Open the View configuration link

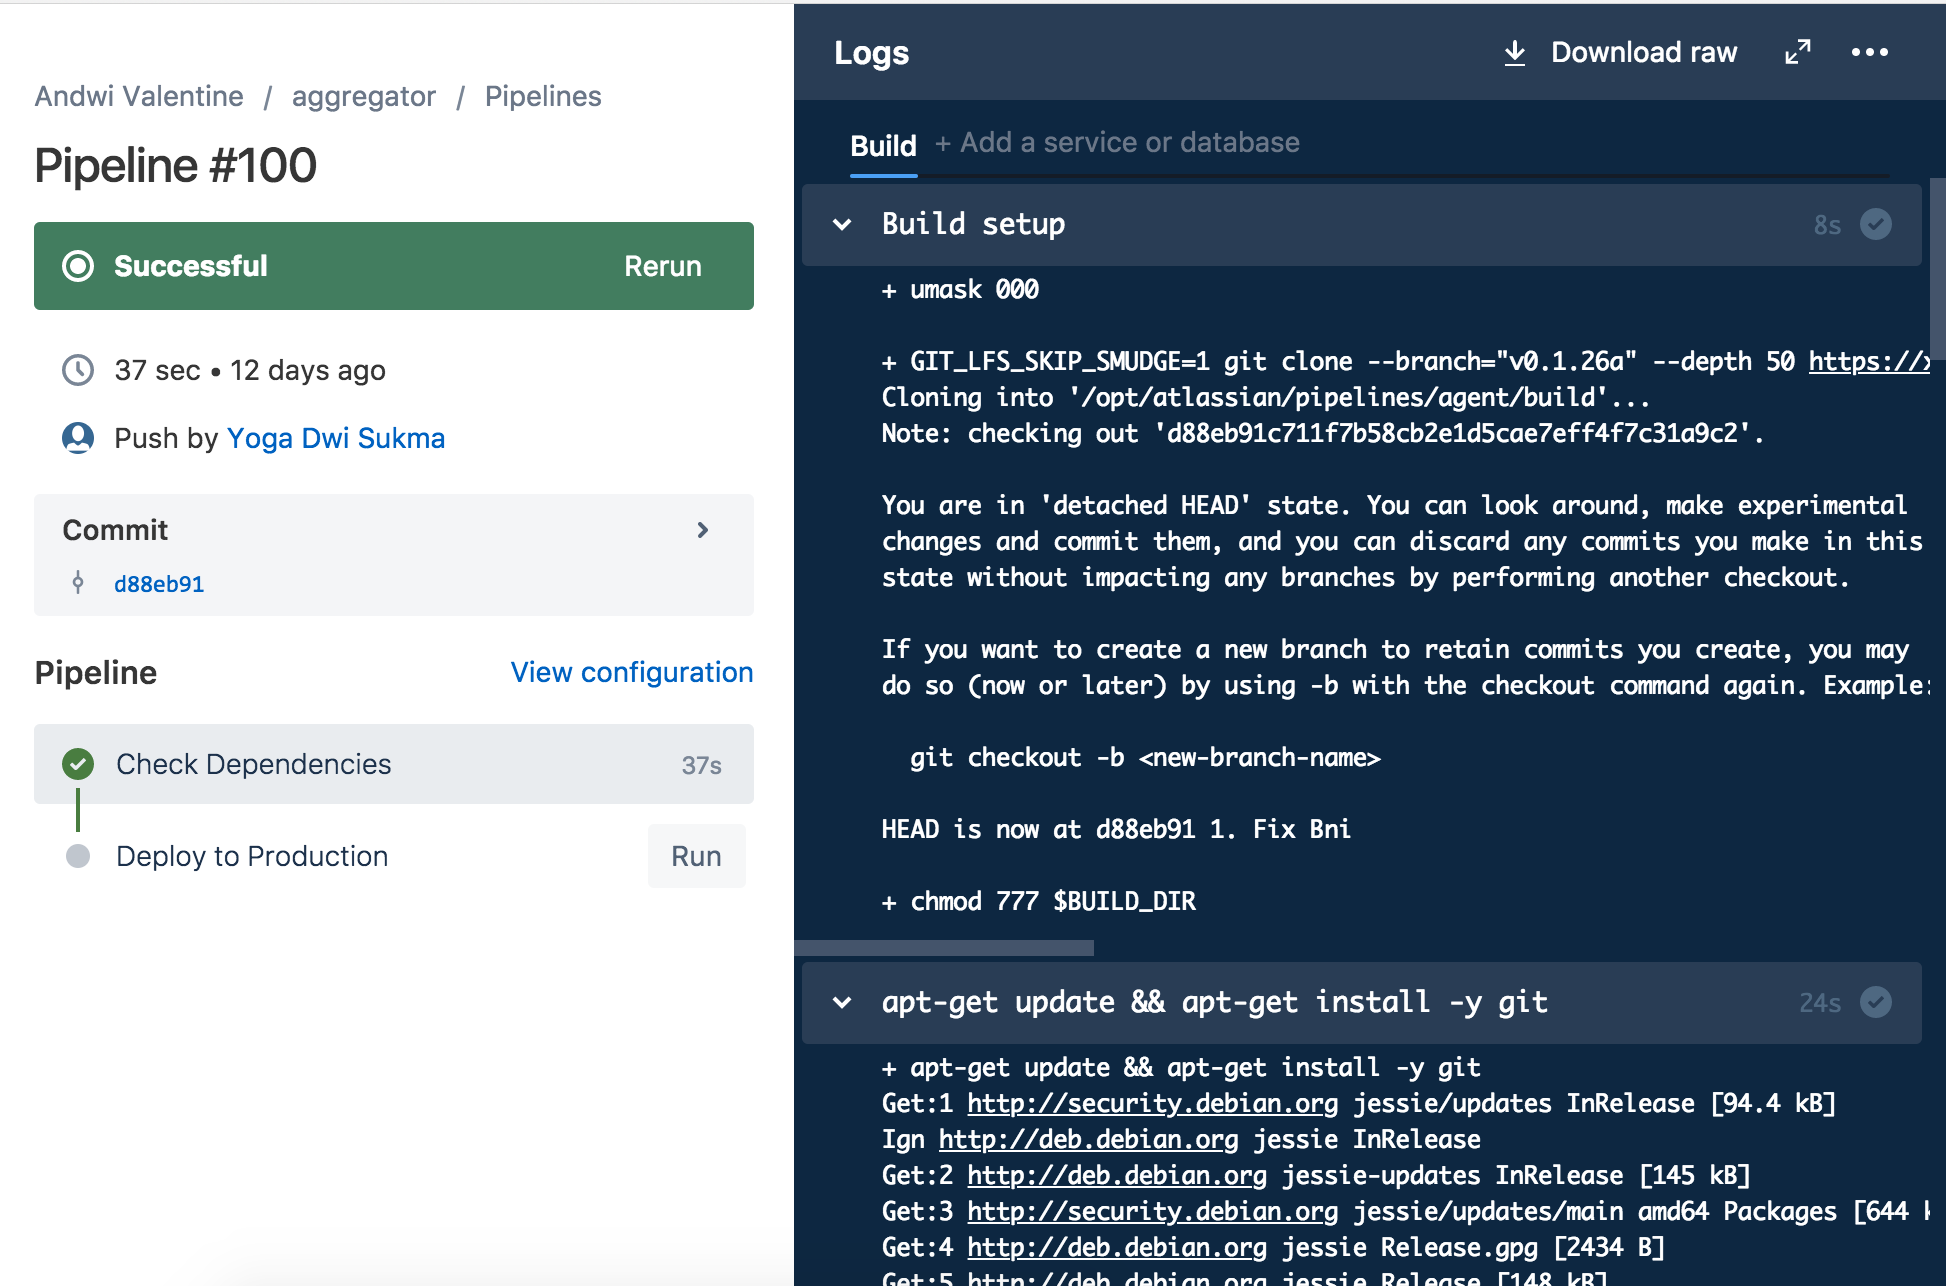(631, 672)
